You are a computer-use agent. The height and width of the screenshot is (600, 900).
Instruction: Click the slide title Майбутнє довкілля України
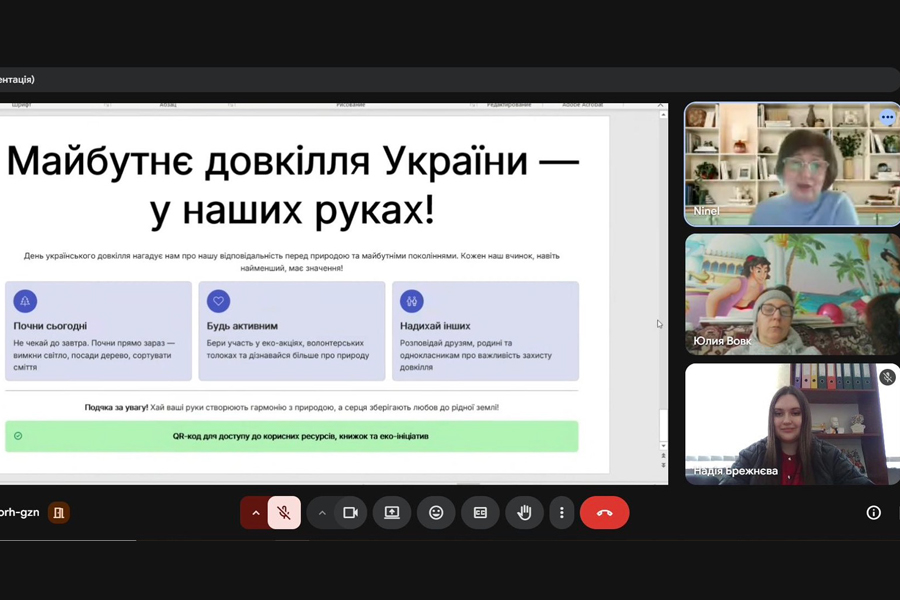tap(293, 186)
